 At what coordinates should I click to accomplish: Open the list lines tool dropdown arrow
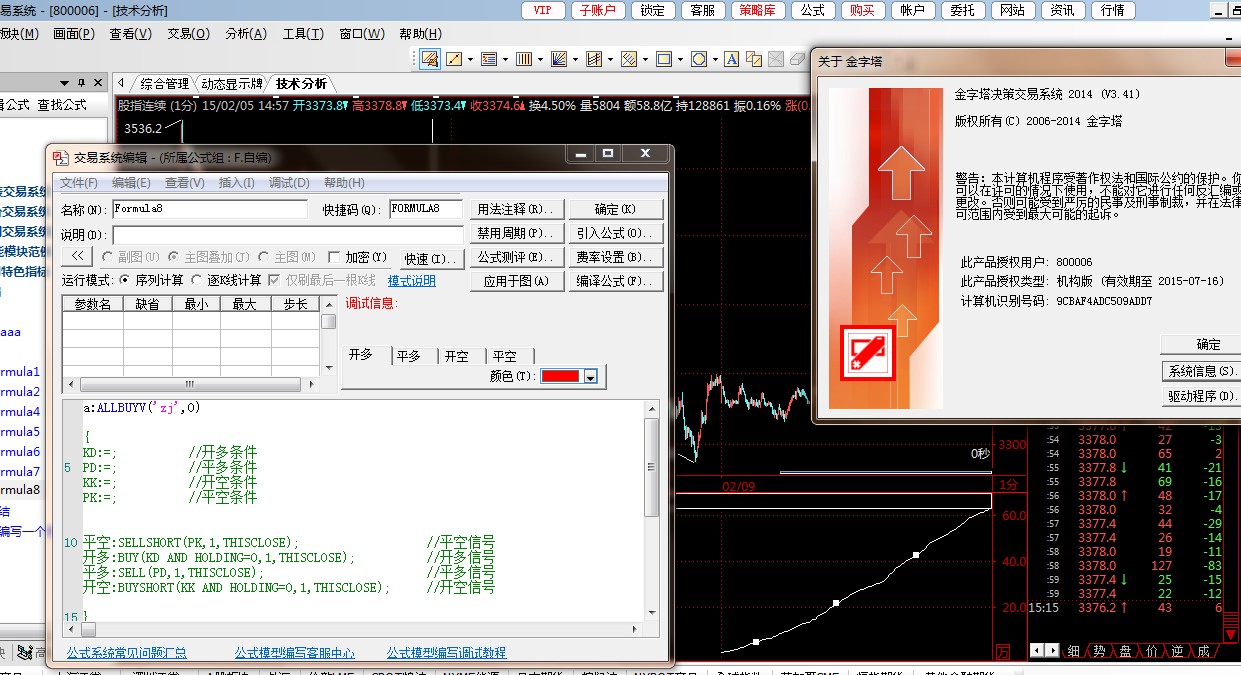(505, 59)
